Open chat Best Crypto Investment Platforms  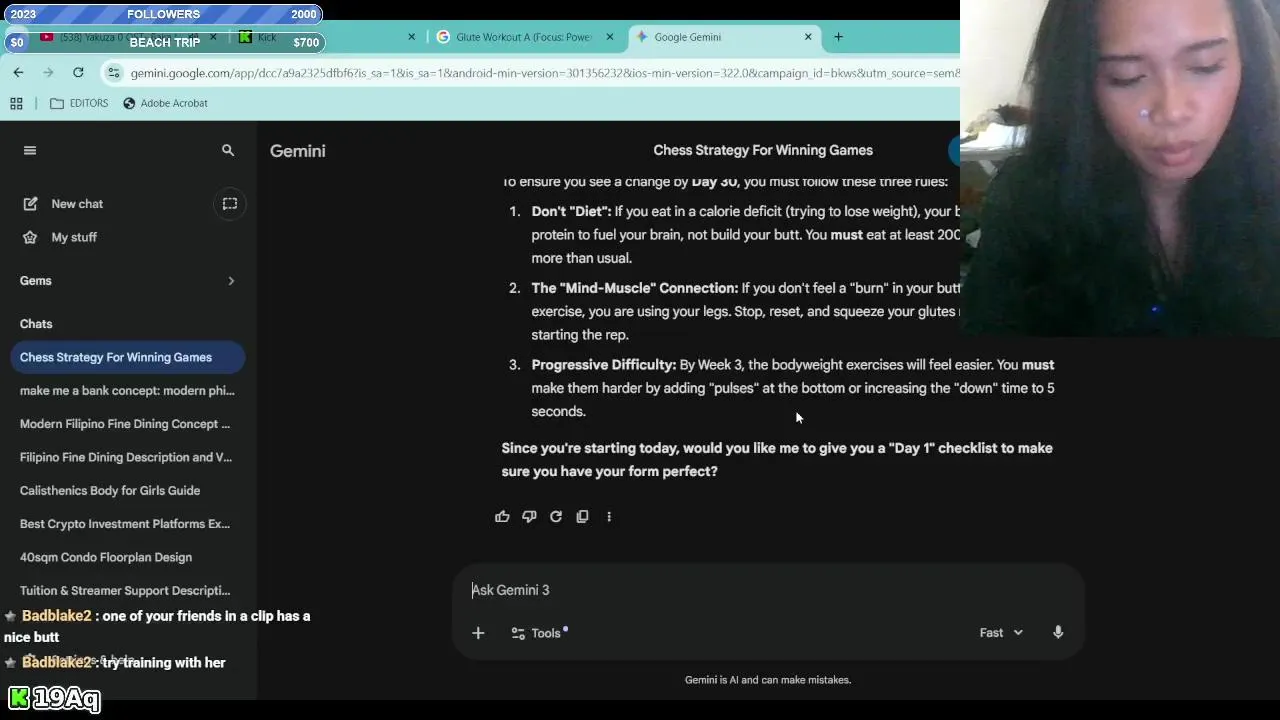pos(128,524)
